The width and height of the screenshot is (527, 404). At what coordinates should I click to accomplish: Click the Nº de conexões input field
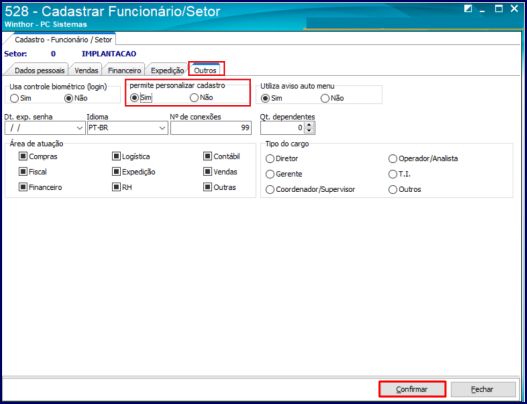(x=211, y=128)
